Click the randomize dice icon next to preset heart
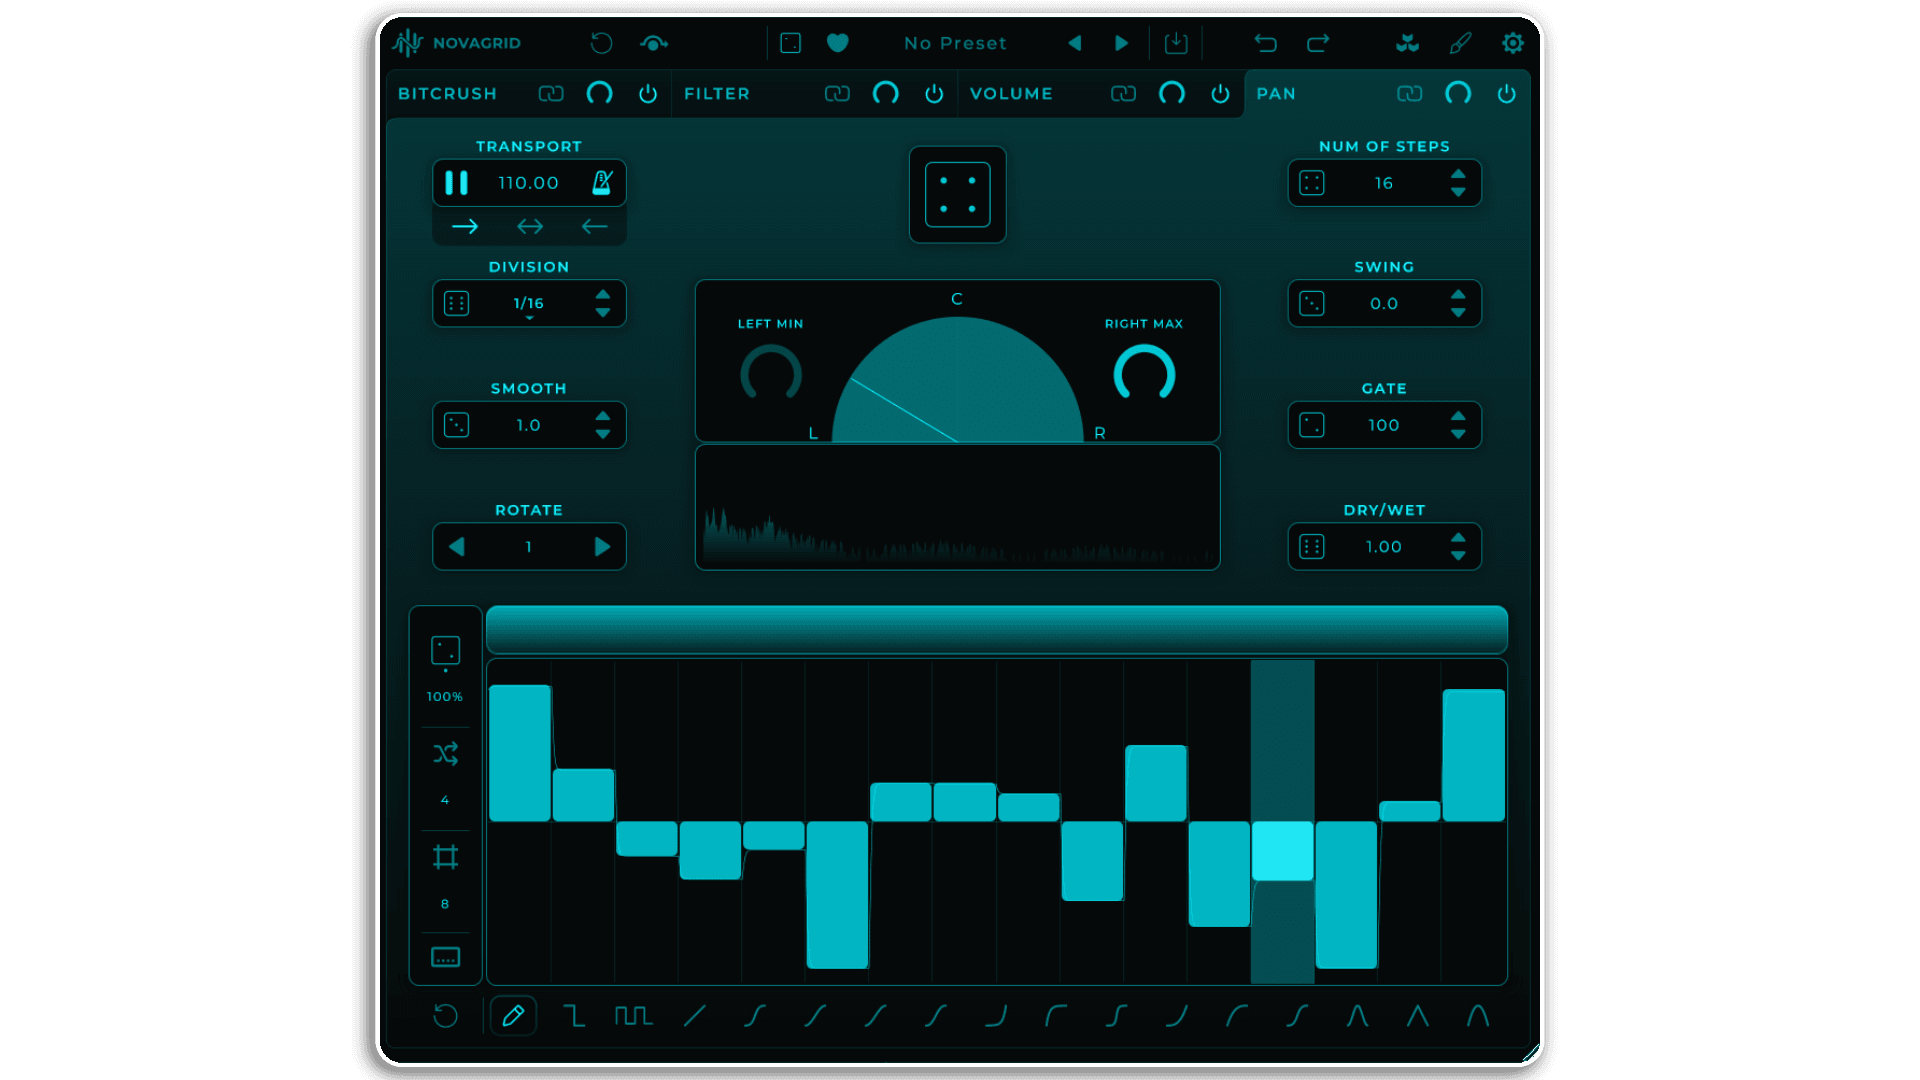The width and height of the screenshot is (1920, 1080). [x=791, y=43]
